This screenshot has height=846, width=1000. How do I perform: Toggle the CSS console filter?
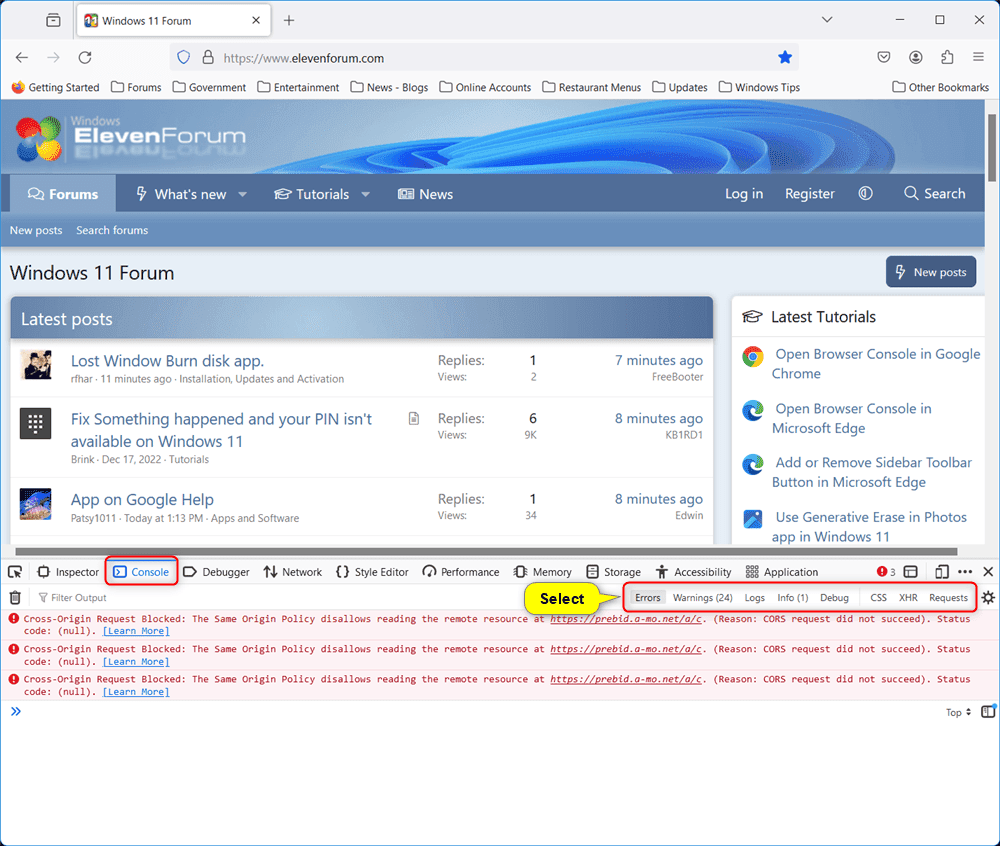click(x=878, y=597)
